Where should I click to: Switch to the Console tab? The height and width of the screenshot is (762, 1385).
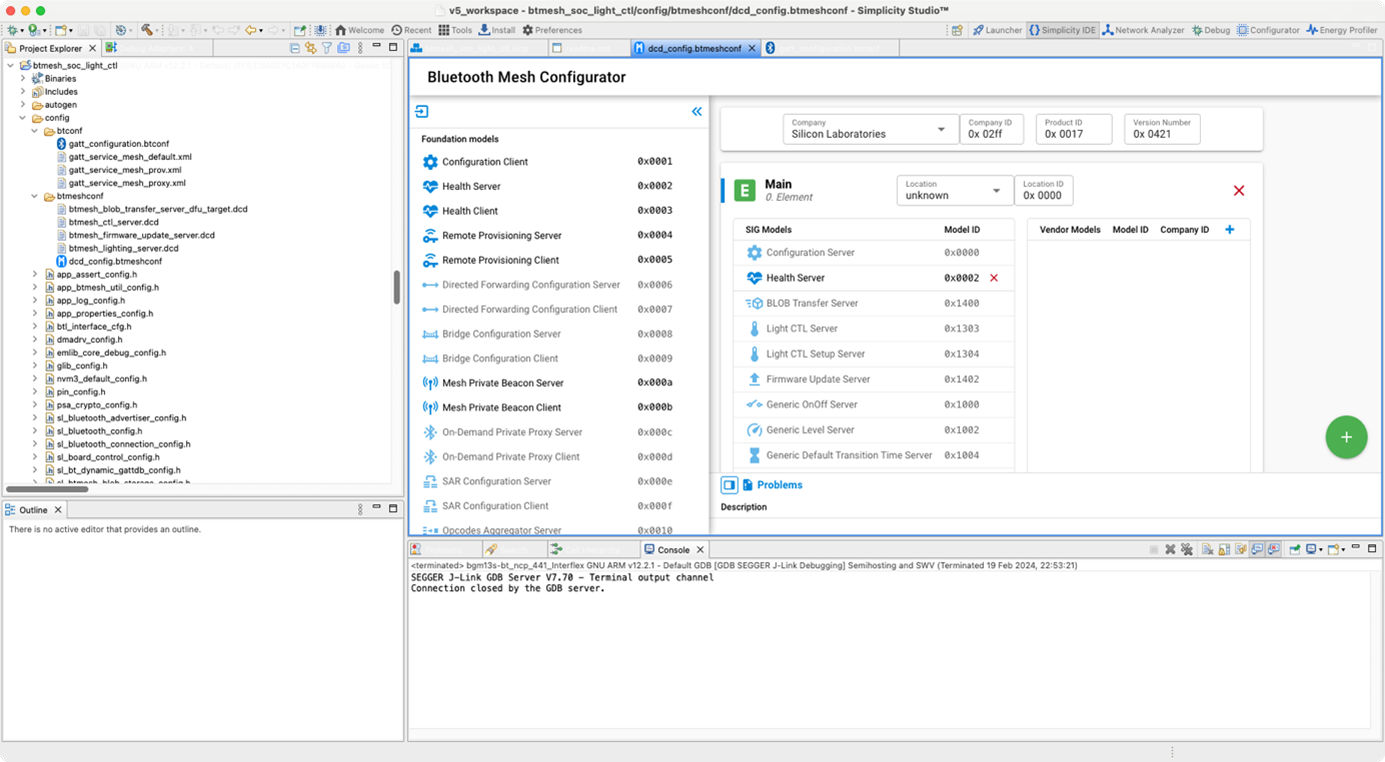tap(672, 549)
